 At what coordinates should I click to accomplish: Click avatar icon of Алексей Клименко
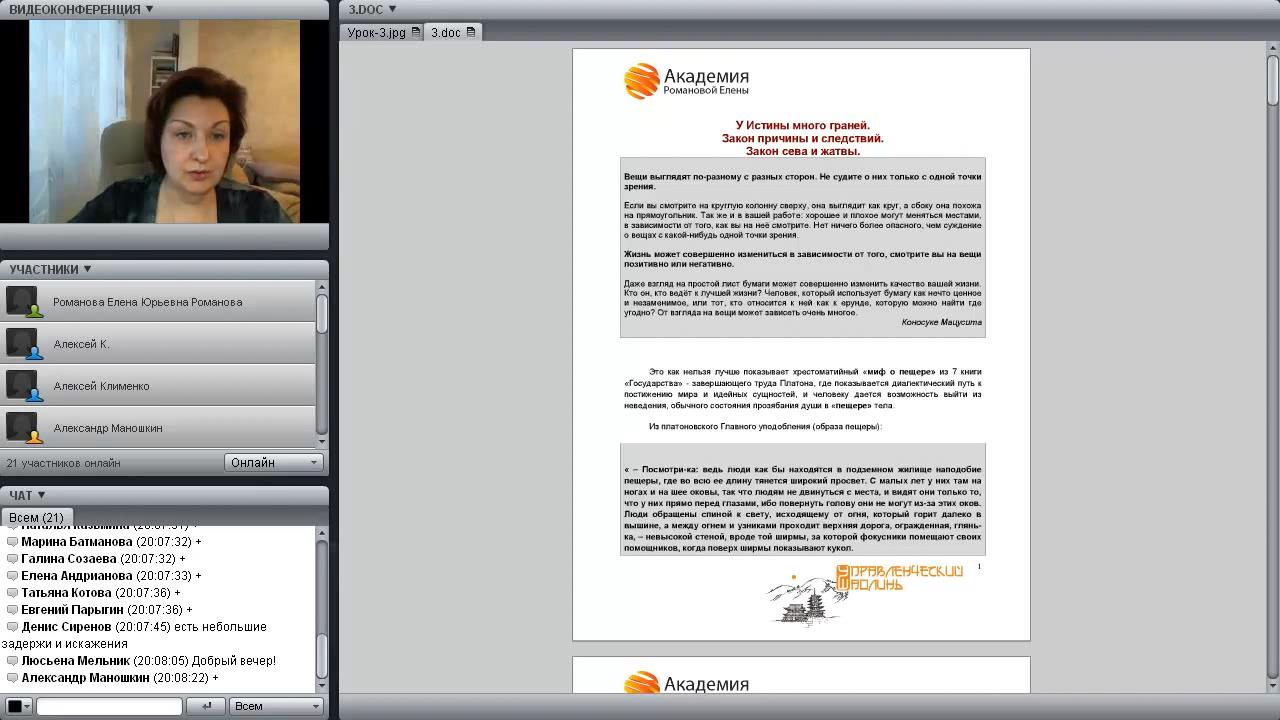tap(22, 386)
